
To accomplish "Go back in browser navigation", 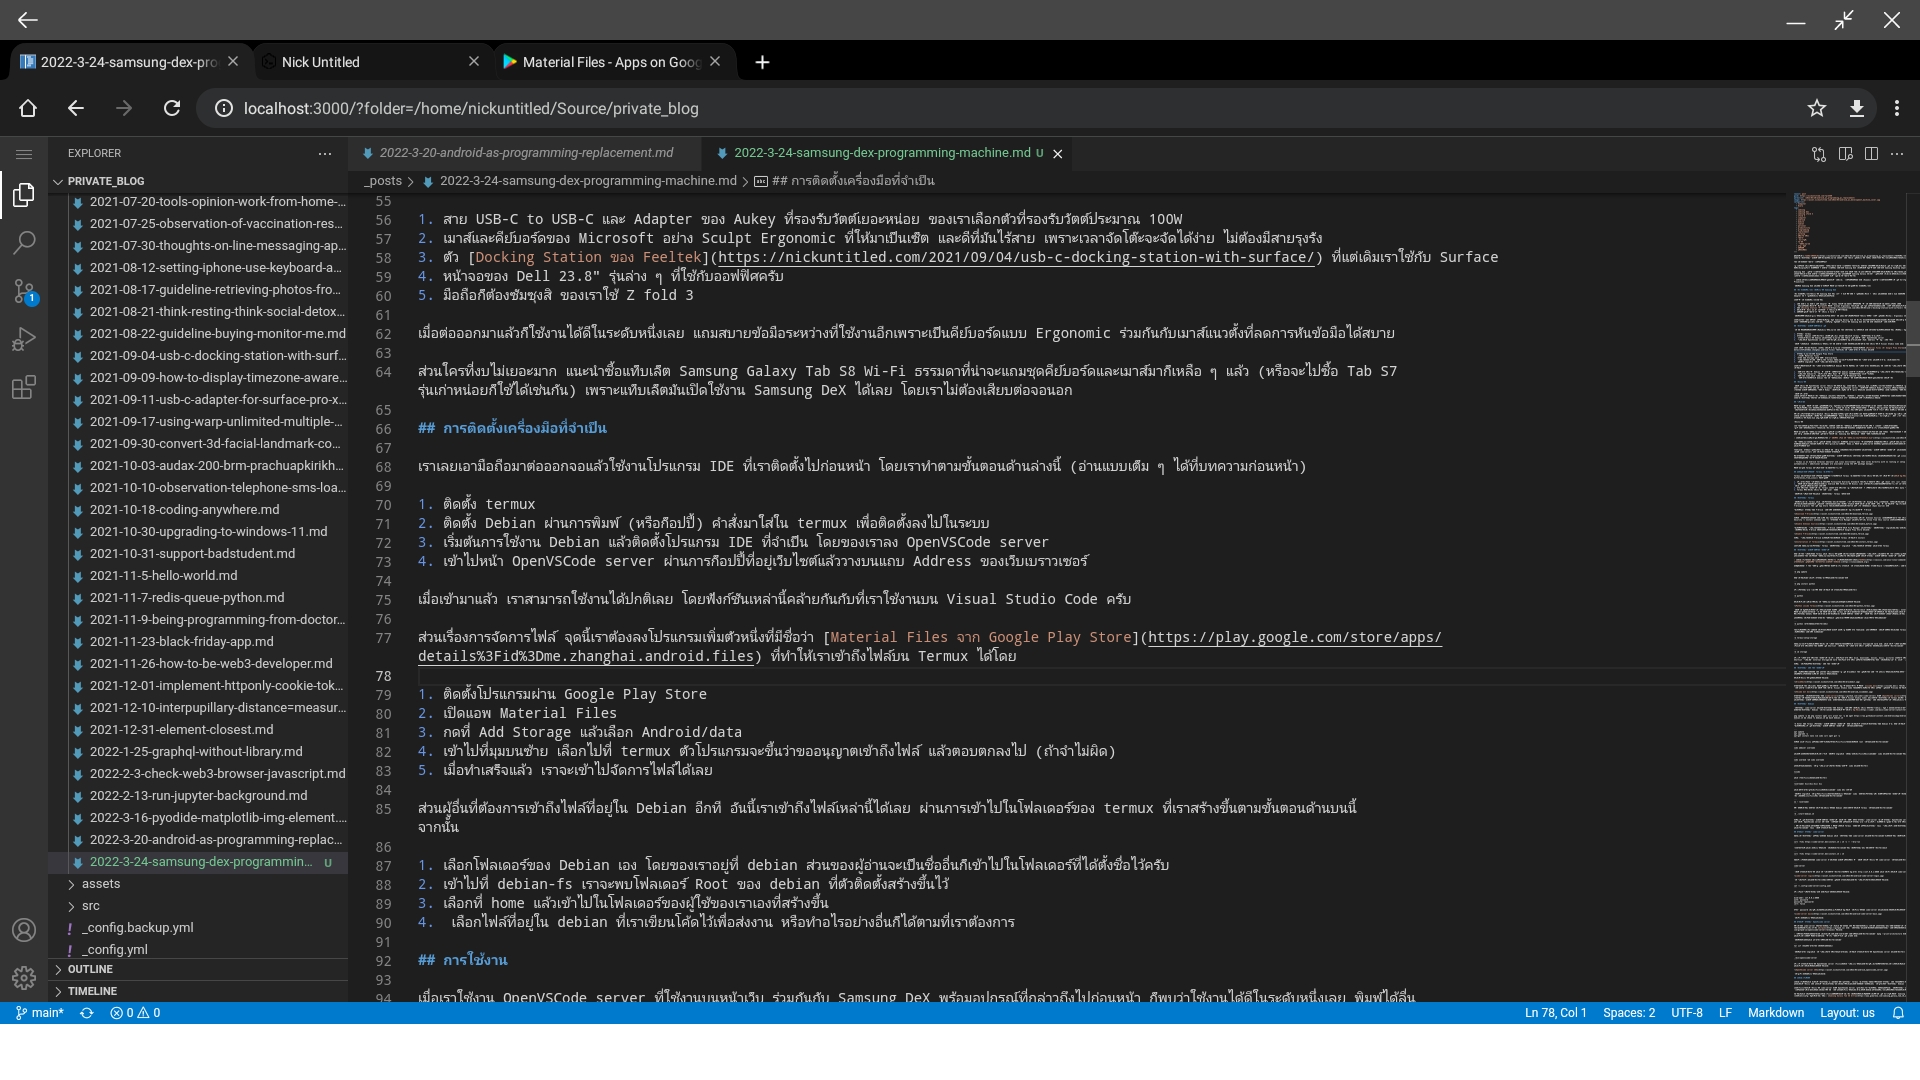I will point(76,108).
